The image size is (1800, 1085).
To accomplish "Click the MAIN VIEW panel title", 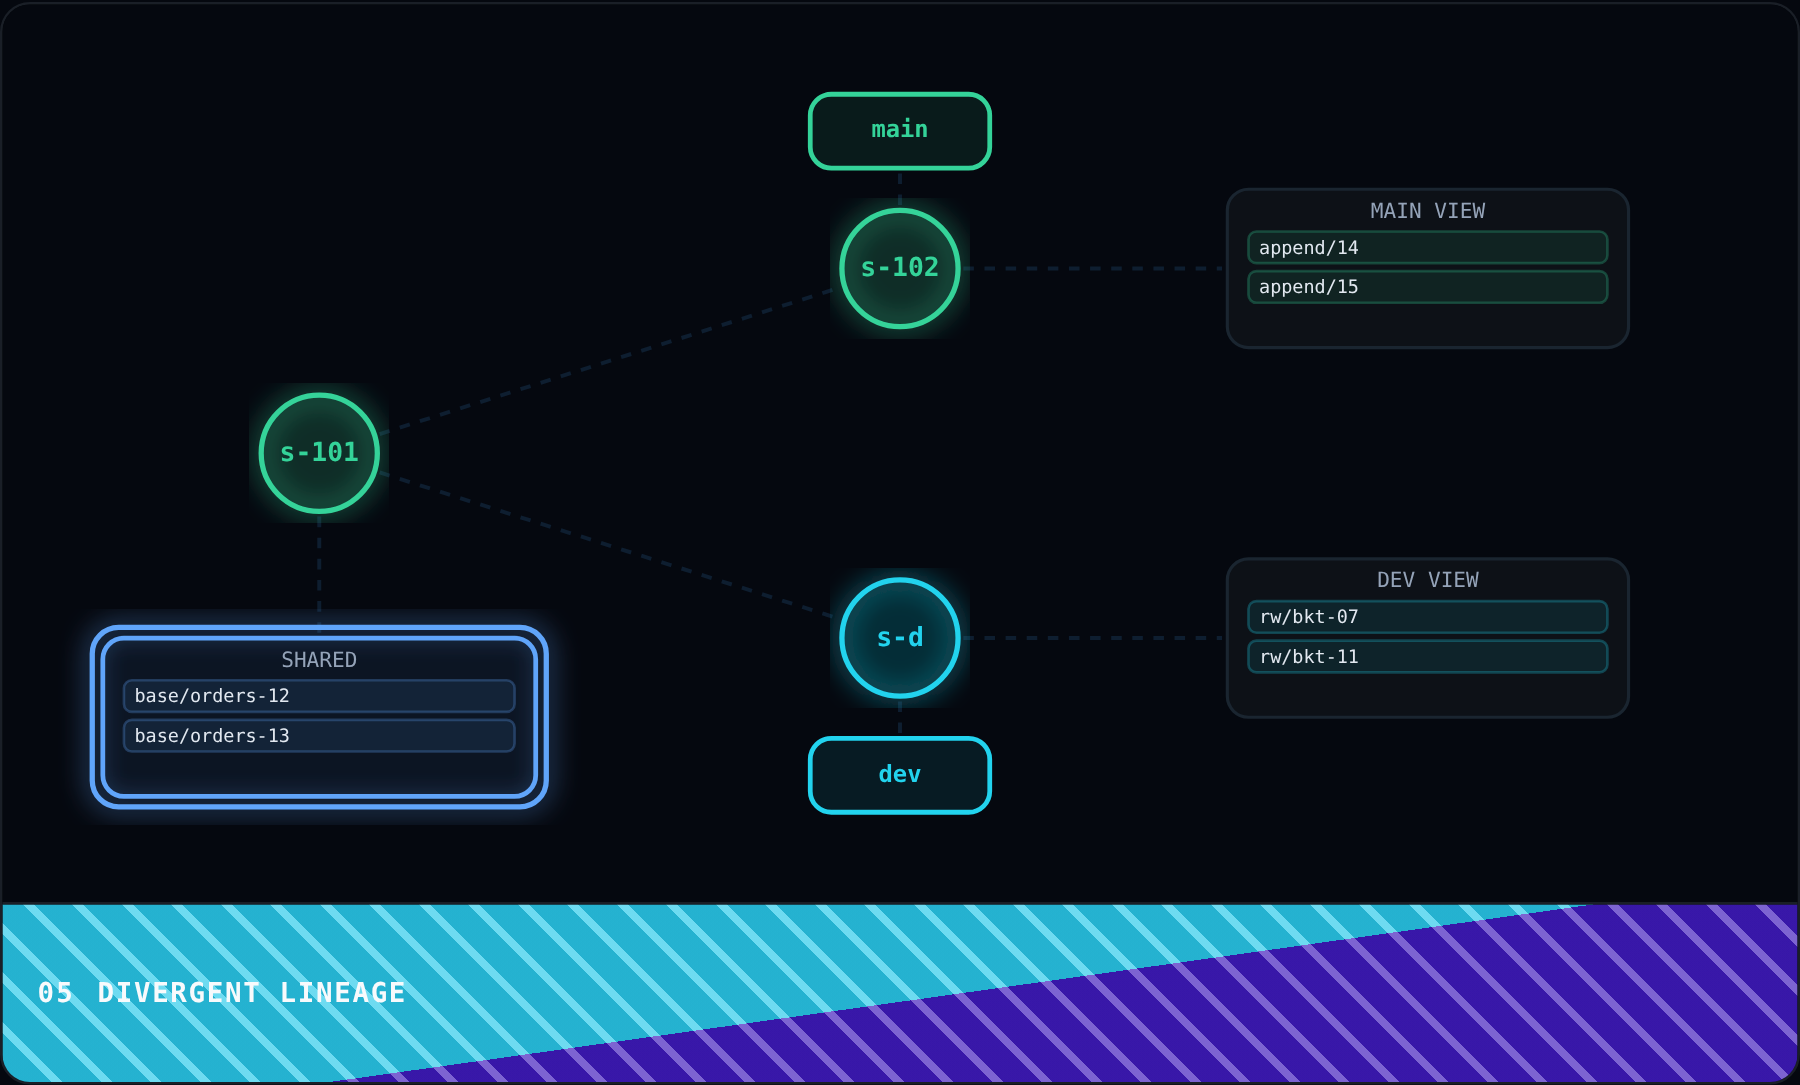I will [x=1428, y=211].
